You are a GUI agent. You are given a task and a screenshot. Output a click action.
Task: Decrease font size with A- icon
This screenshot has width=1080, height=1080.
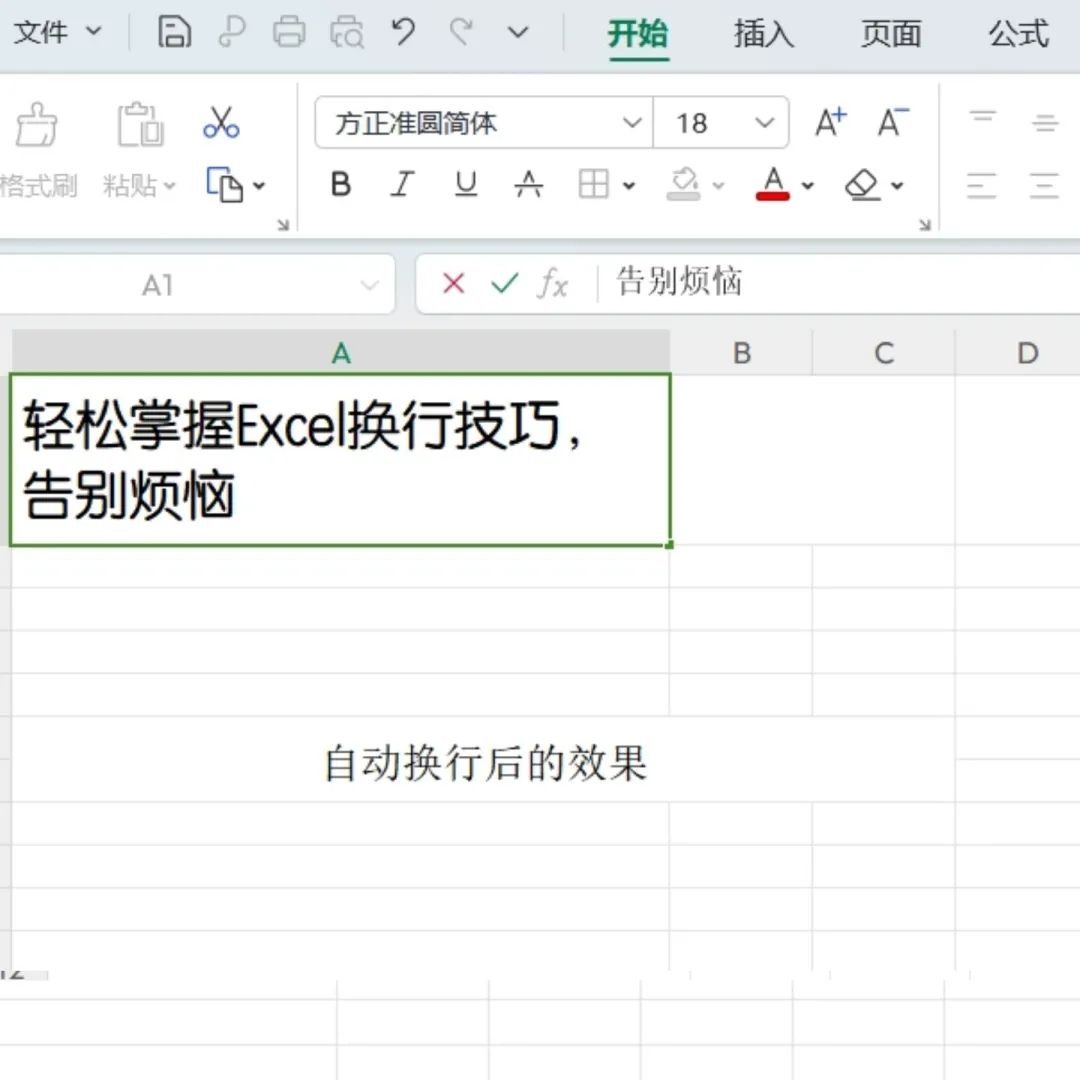tap(893, 123)
